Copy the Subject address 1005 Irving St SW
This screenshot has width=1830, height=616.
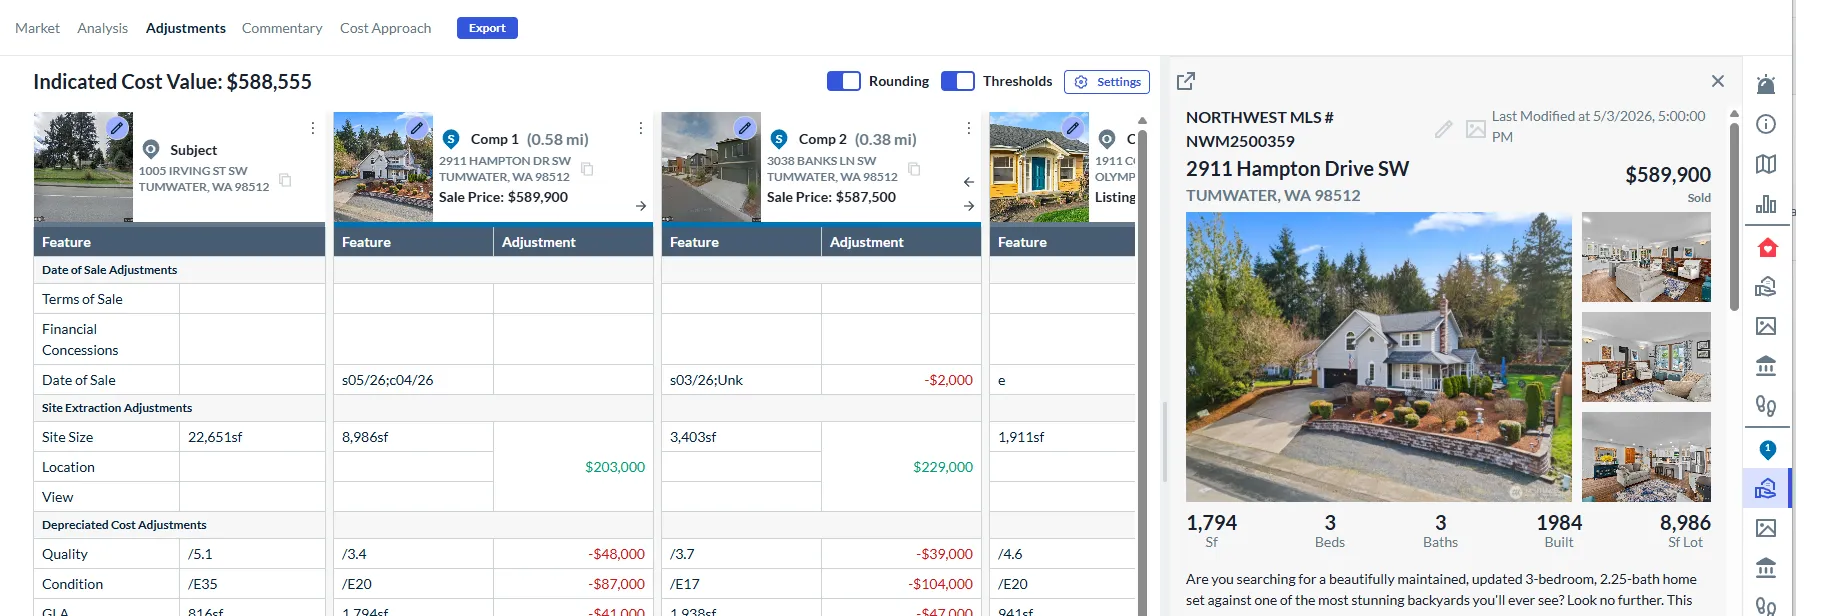tap(285, 180)
